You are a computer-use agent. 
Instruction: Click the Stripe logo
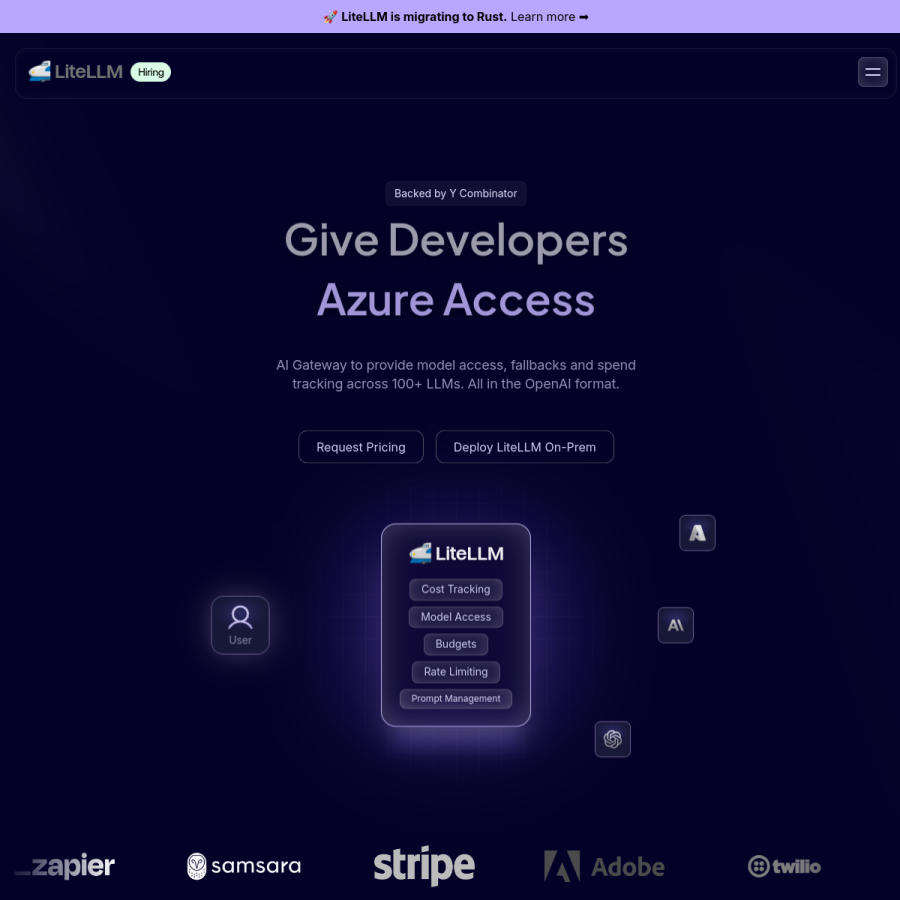424,866
